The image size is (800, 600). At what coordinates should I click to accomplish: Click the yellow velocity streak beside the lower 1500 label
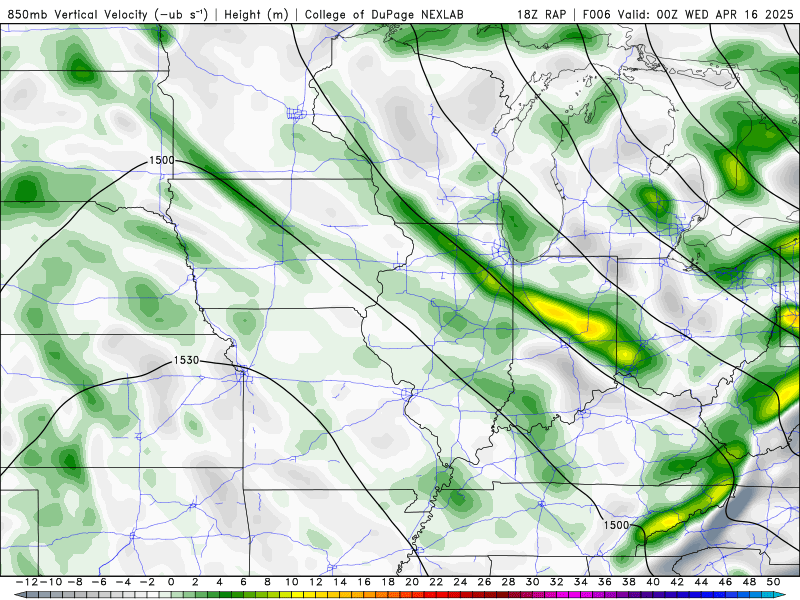[x=666, y=521]
